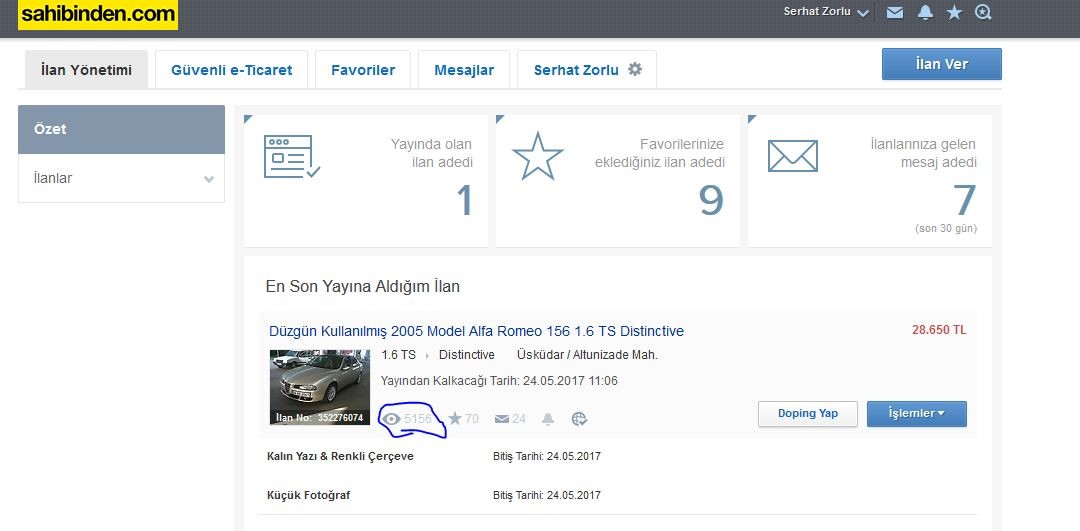Image resolution: width=1080 pixels, height=531 pixels.
Task: Open favorites star icon in header
Action: [x=954, y=13]
